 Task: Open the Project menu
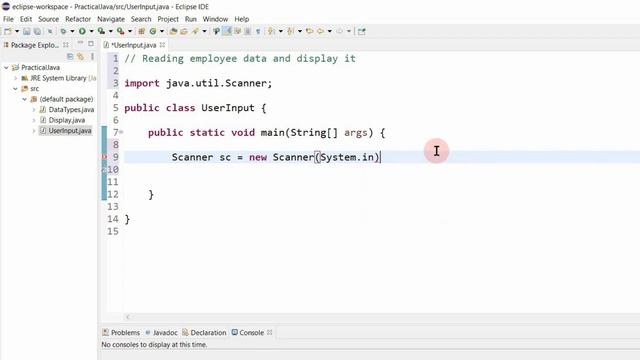pos(168,19)
